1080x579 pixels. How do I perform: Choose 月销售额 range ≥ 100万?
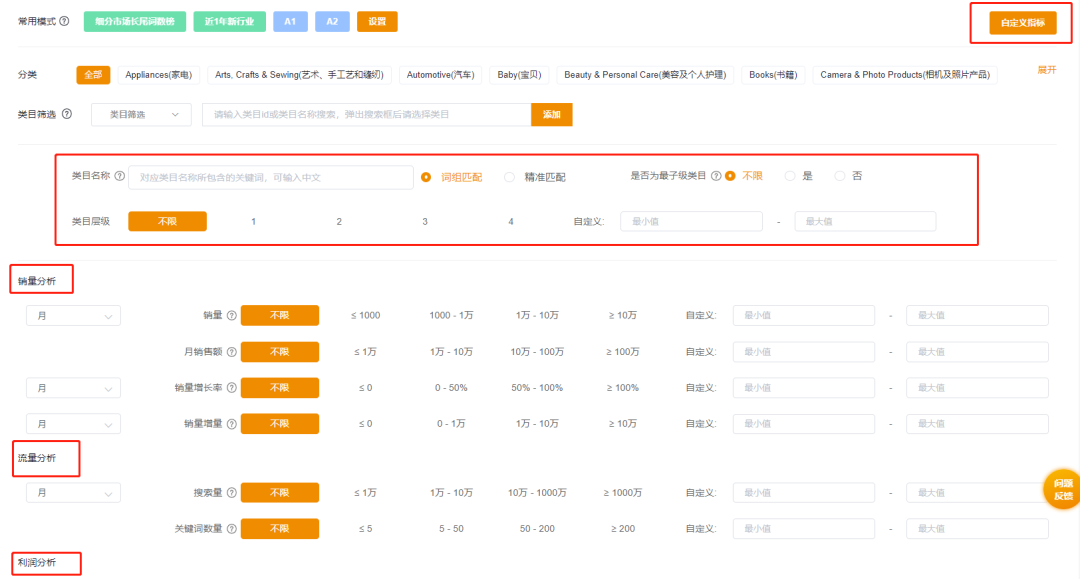tap(623, 352)
